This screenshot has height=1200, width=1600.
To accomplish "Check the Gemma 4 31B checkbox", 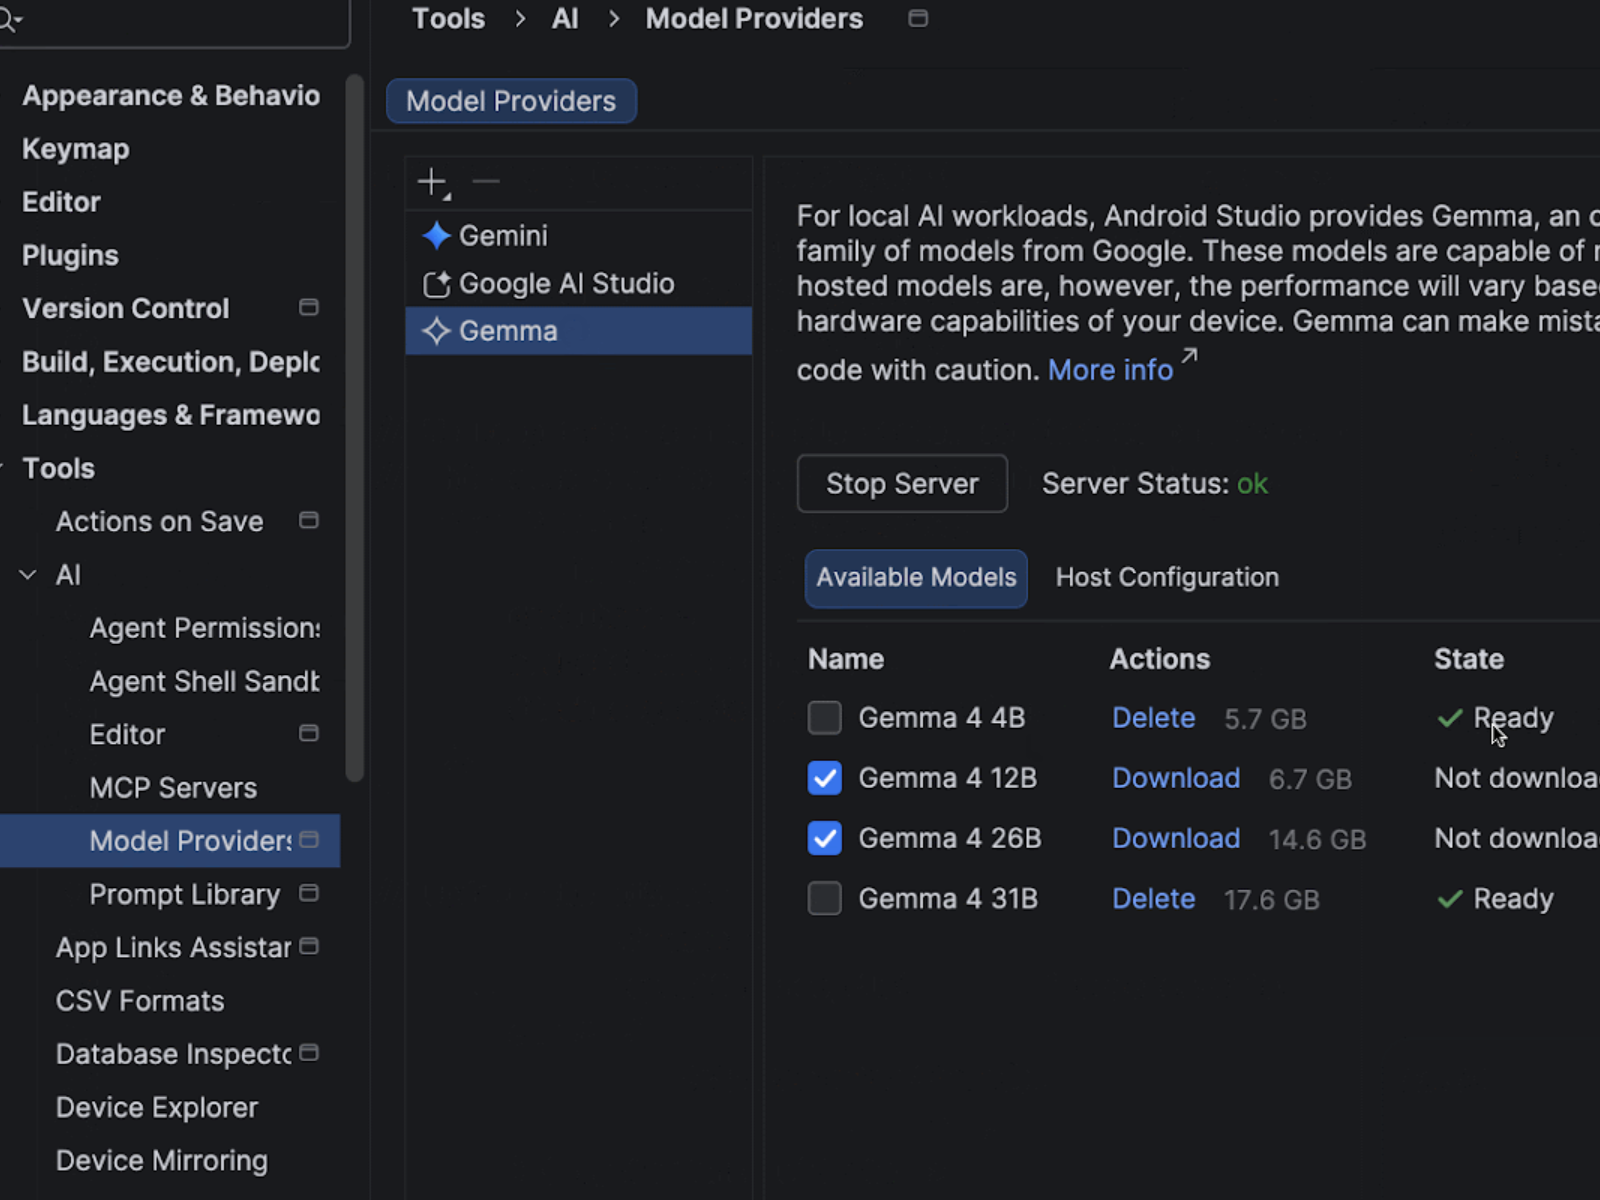I will (x=825, y=898).
